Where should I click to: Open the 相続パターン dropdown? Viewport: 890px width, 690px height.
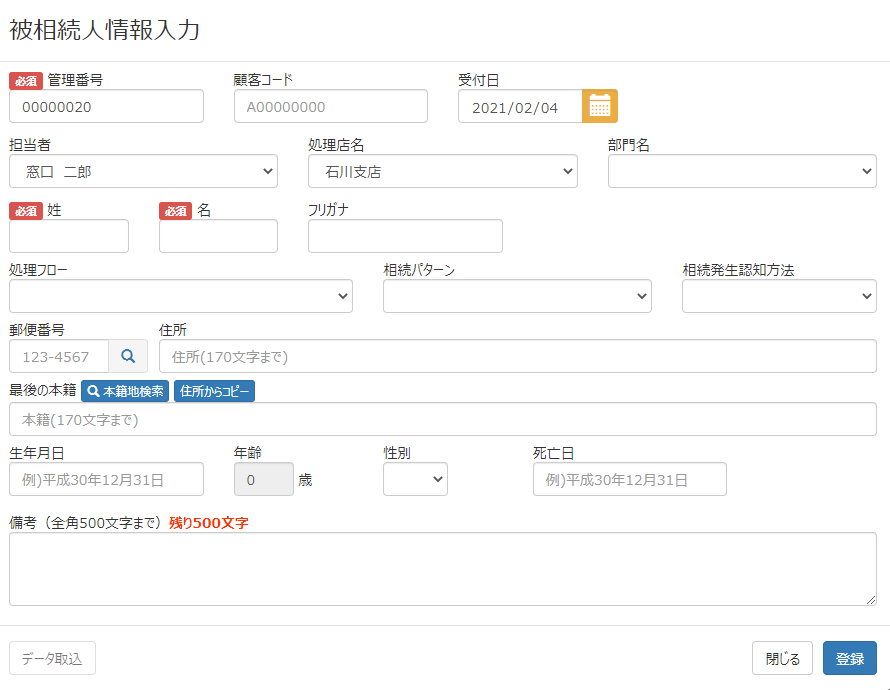[x=517, y=296]
